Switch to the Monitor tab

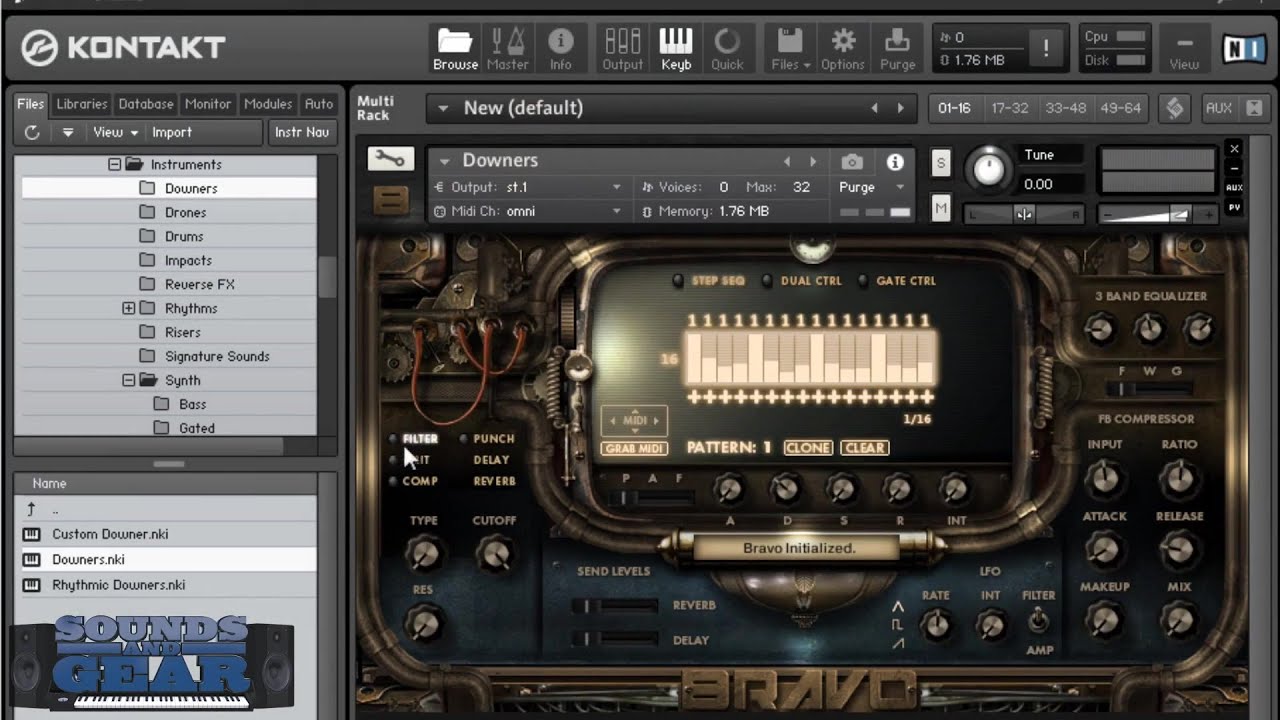tap(208, 104)
